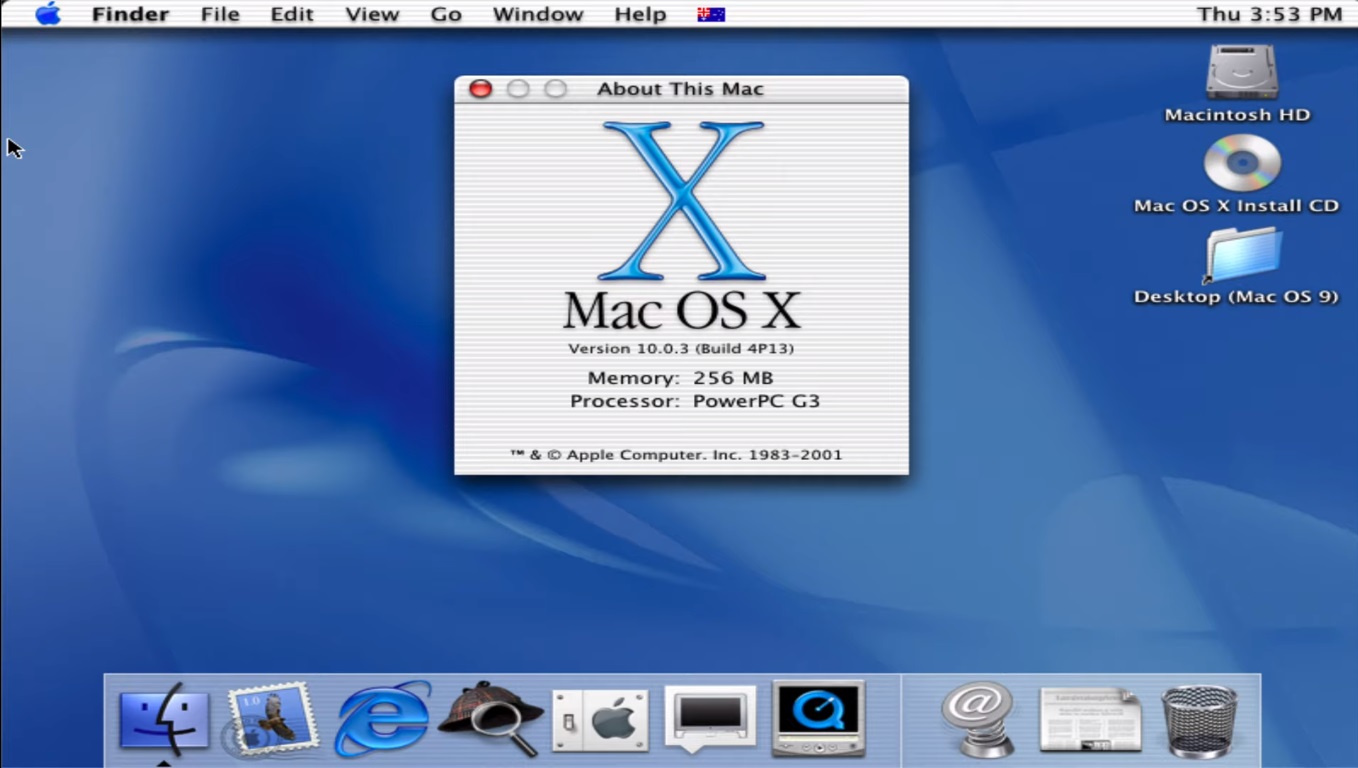The height and width of the screenshot is (768, 1358).
Task: Click the menu bar clock
Action: 1269,14
